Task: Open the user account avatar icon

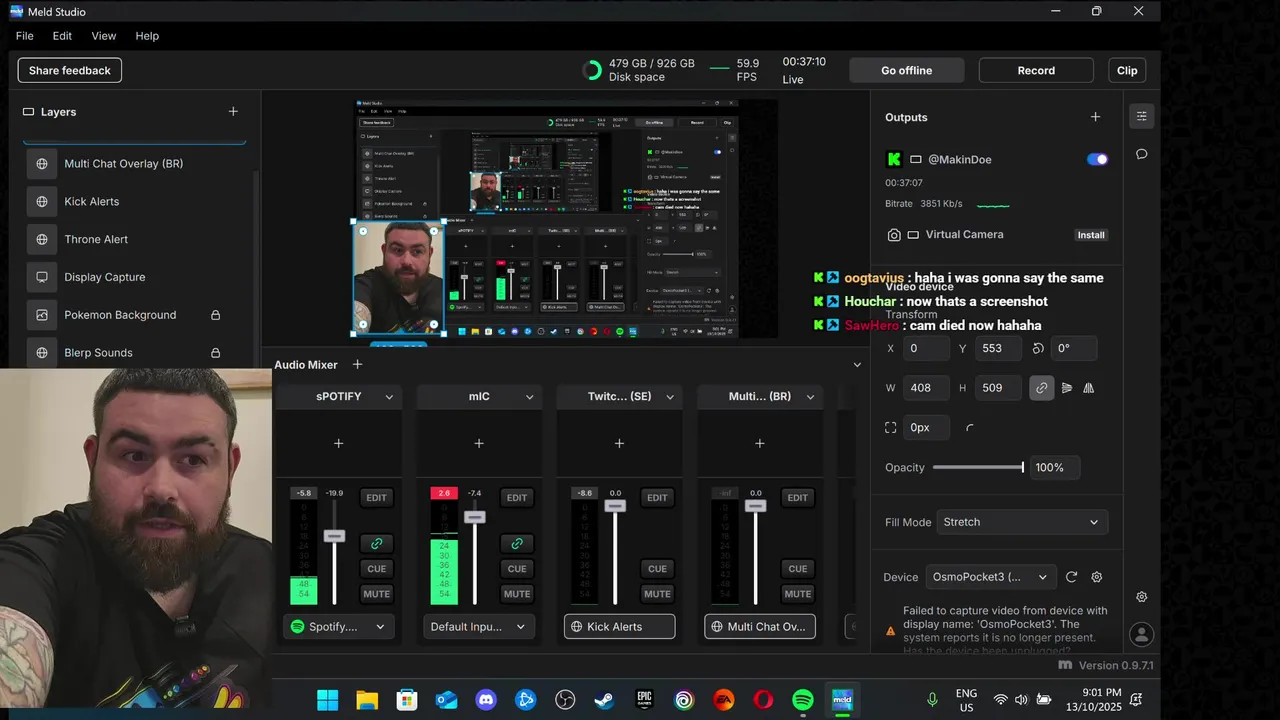Action: (x=1141, y=635)
